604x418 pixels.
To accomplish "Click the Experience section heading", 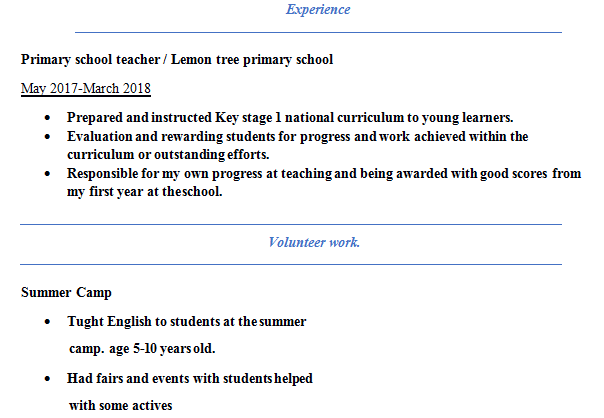I will click(x=318, y=10).
